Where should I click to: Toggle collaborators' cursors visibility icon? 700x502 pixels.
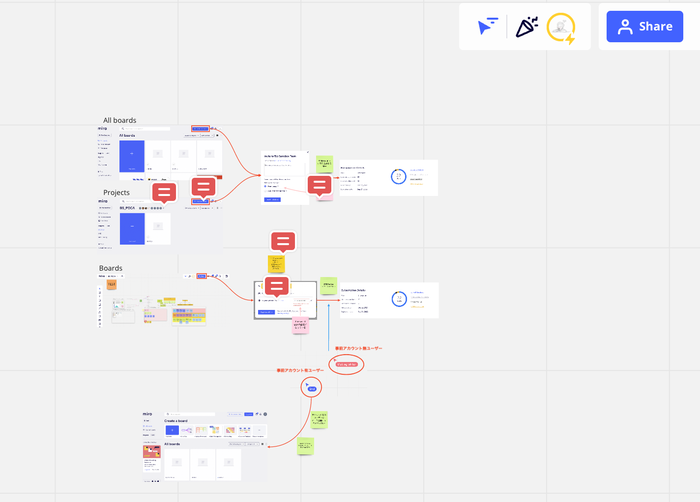[x=487, y=27]
